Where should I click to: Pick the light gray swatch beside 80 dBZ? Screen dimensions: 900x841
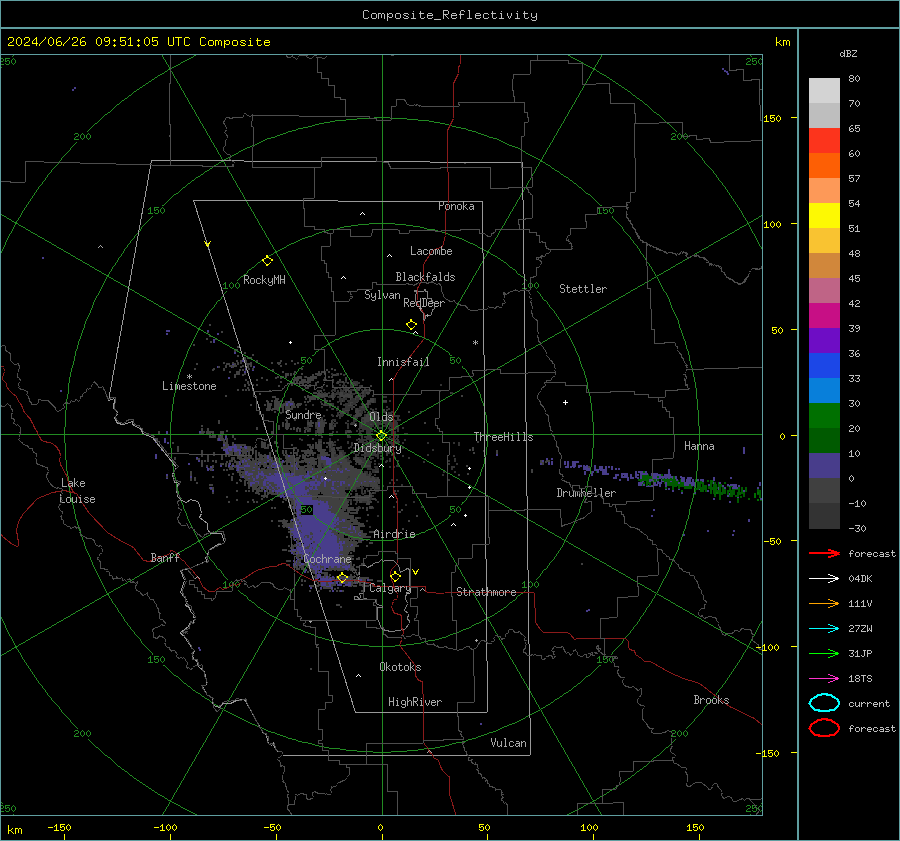pos(824,91)
